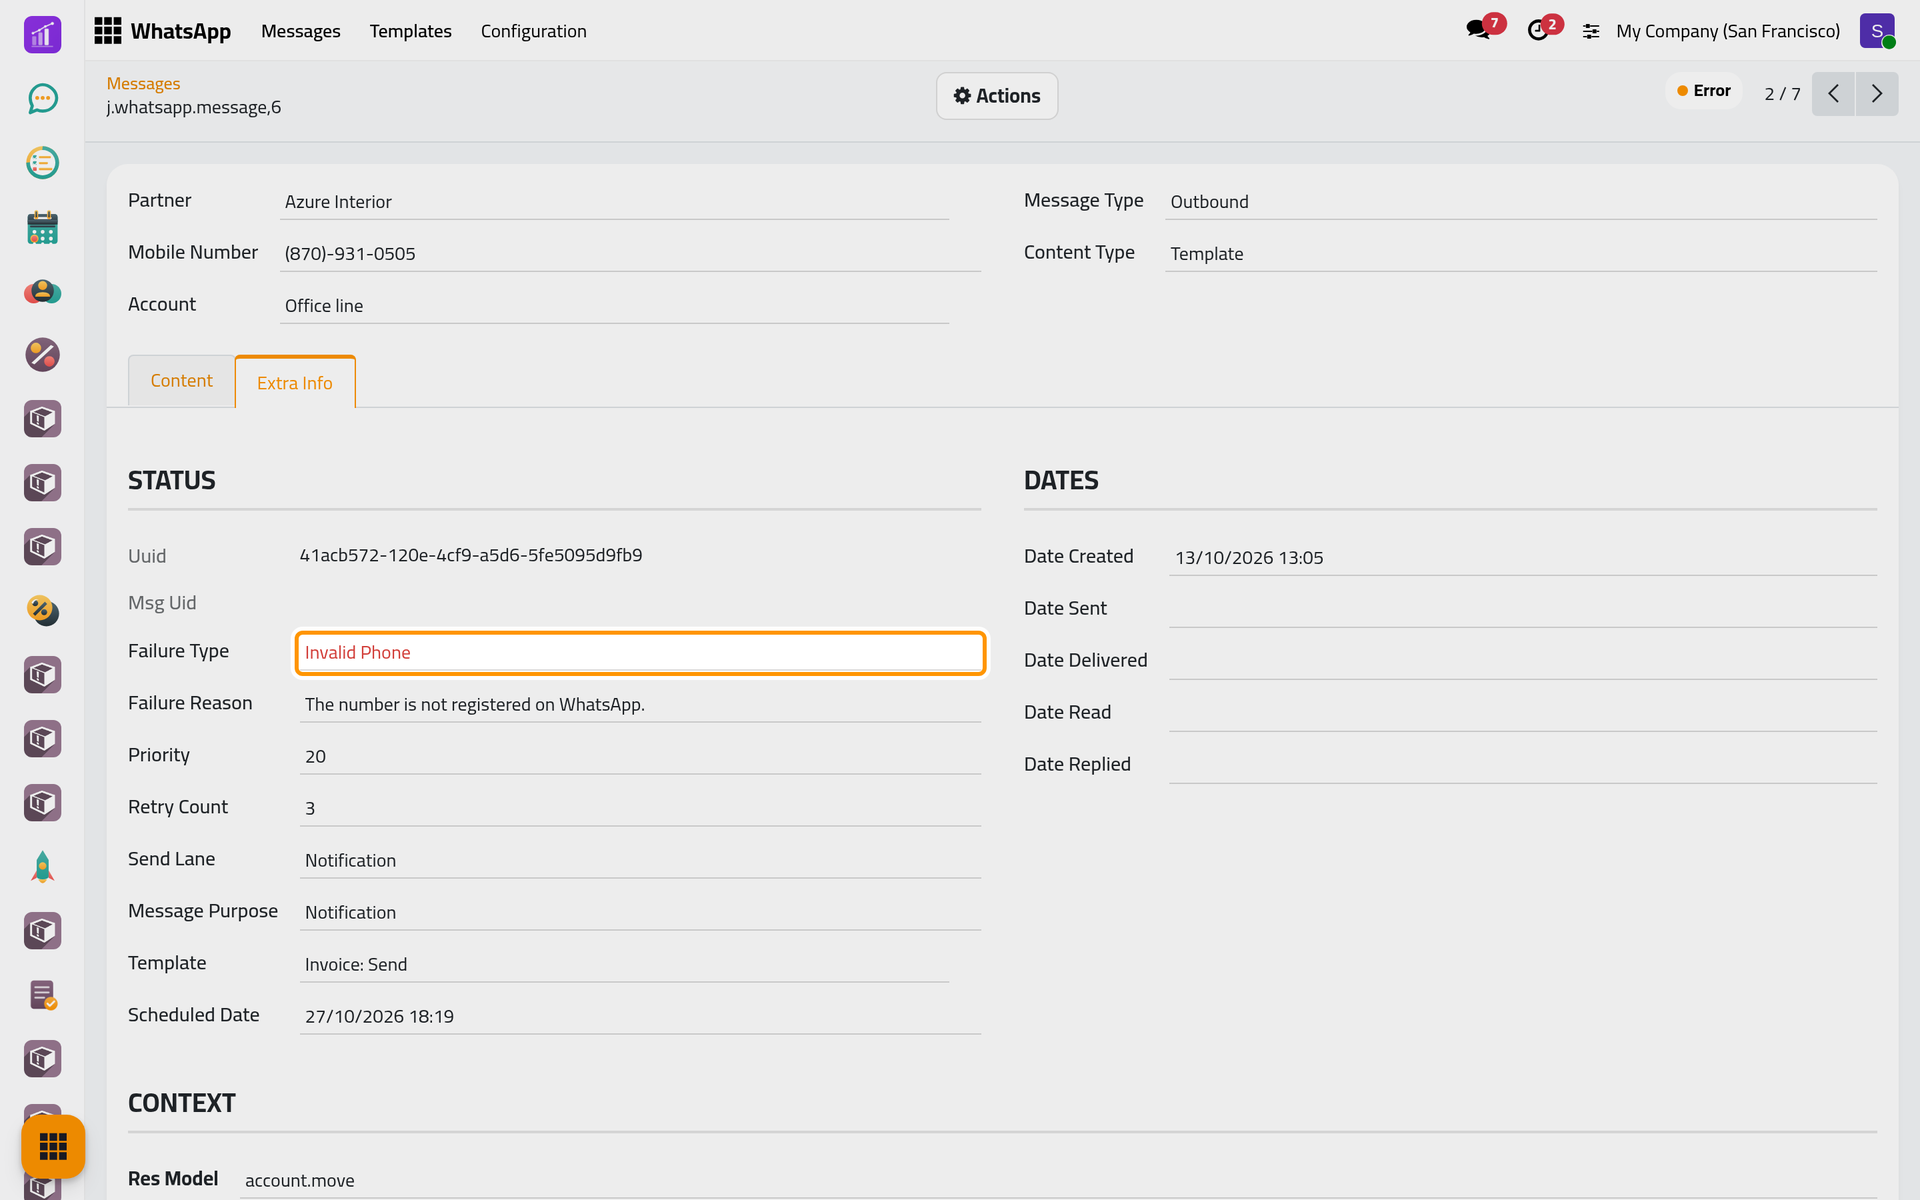The height and width of the screenshot is (1200, 1920).
Task: Open the document with checkmark app icon
Action: click(x=42, y=995)
